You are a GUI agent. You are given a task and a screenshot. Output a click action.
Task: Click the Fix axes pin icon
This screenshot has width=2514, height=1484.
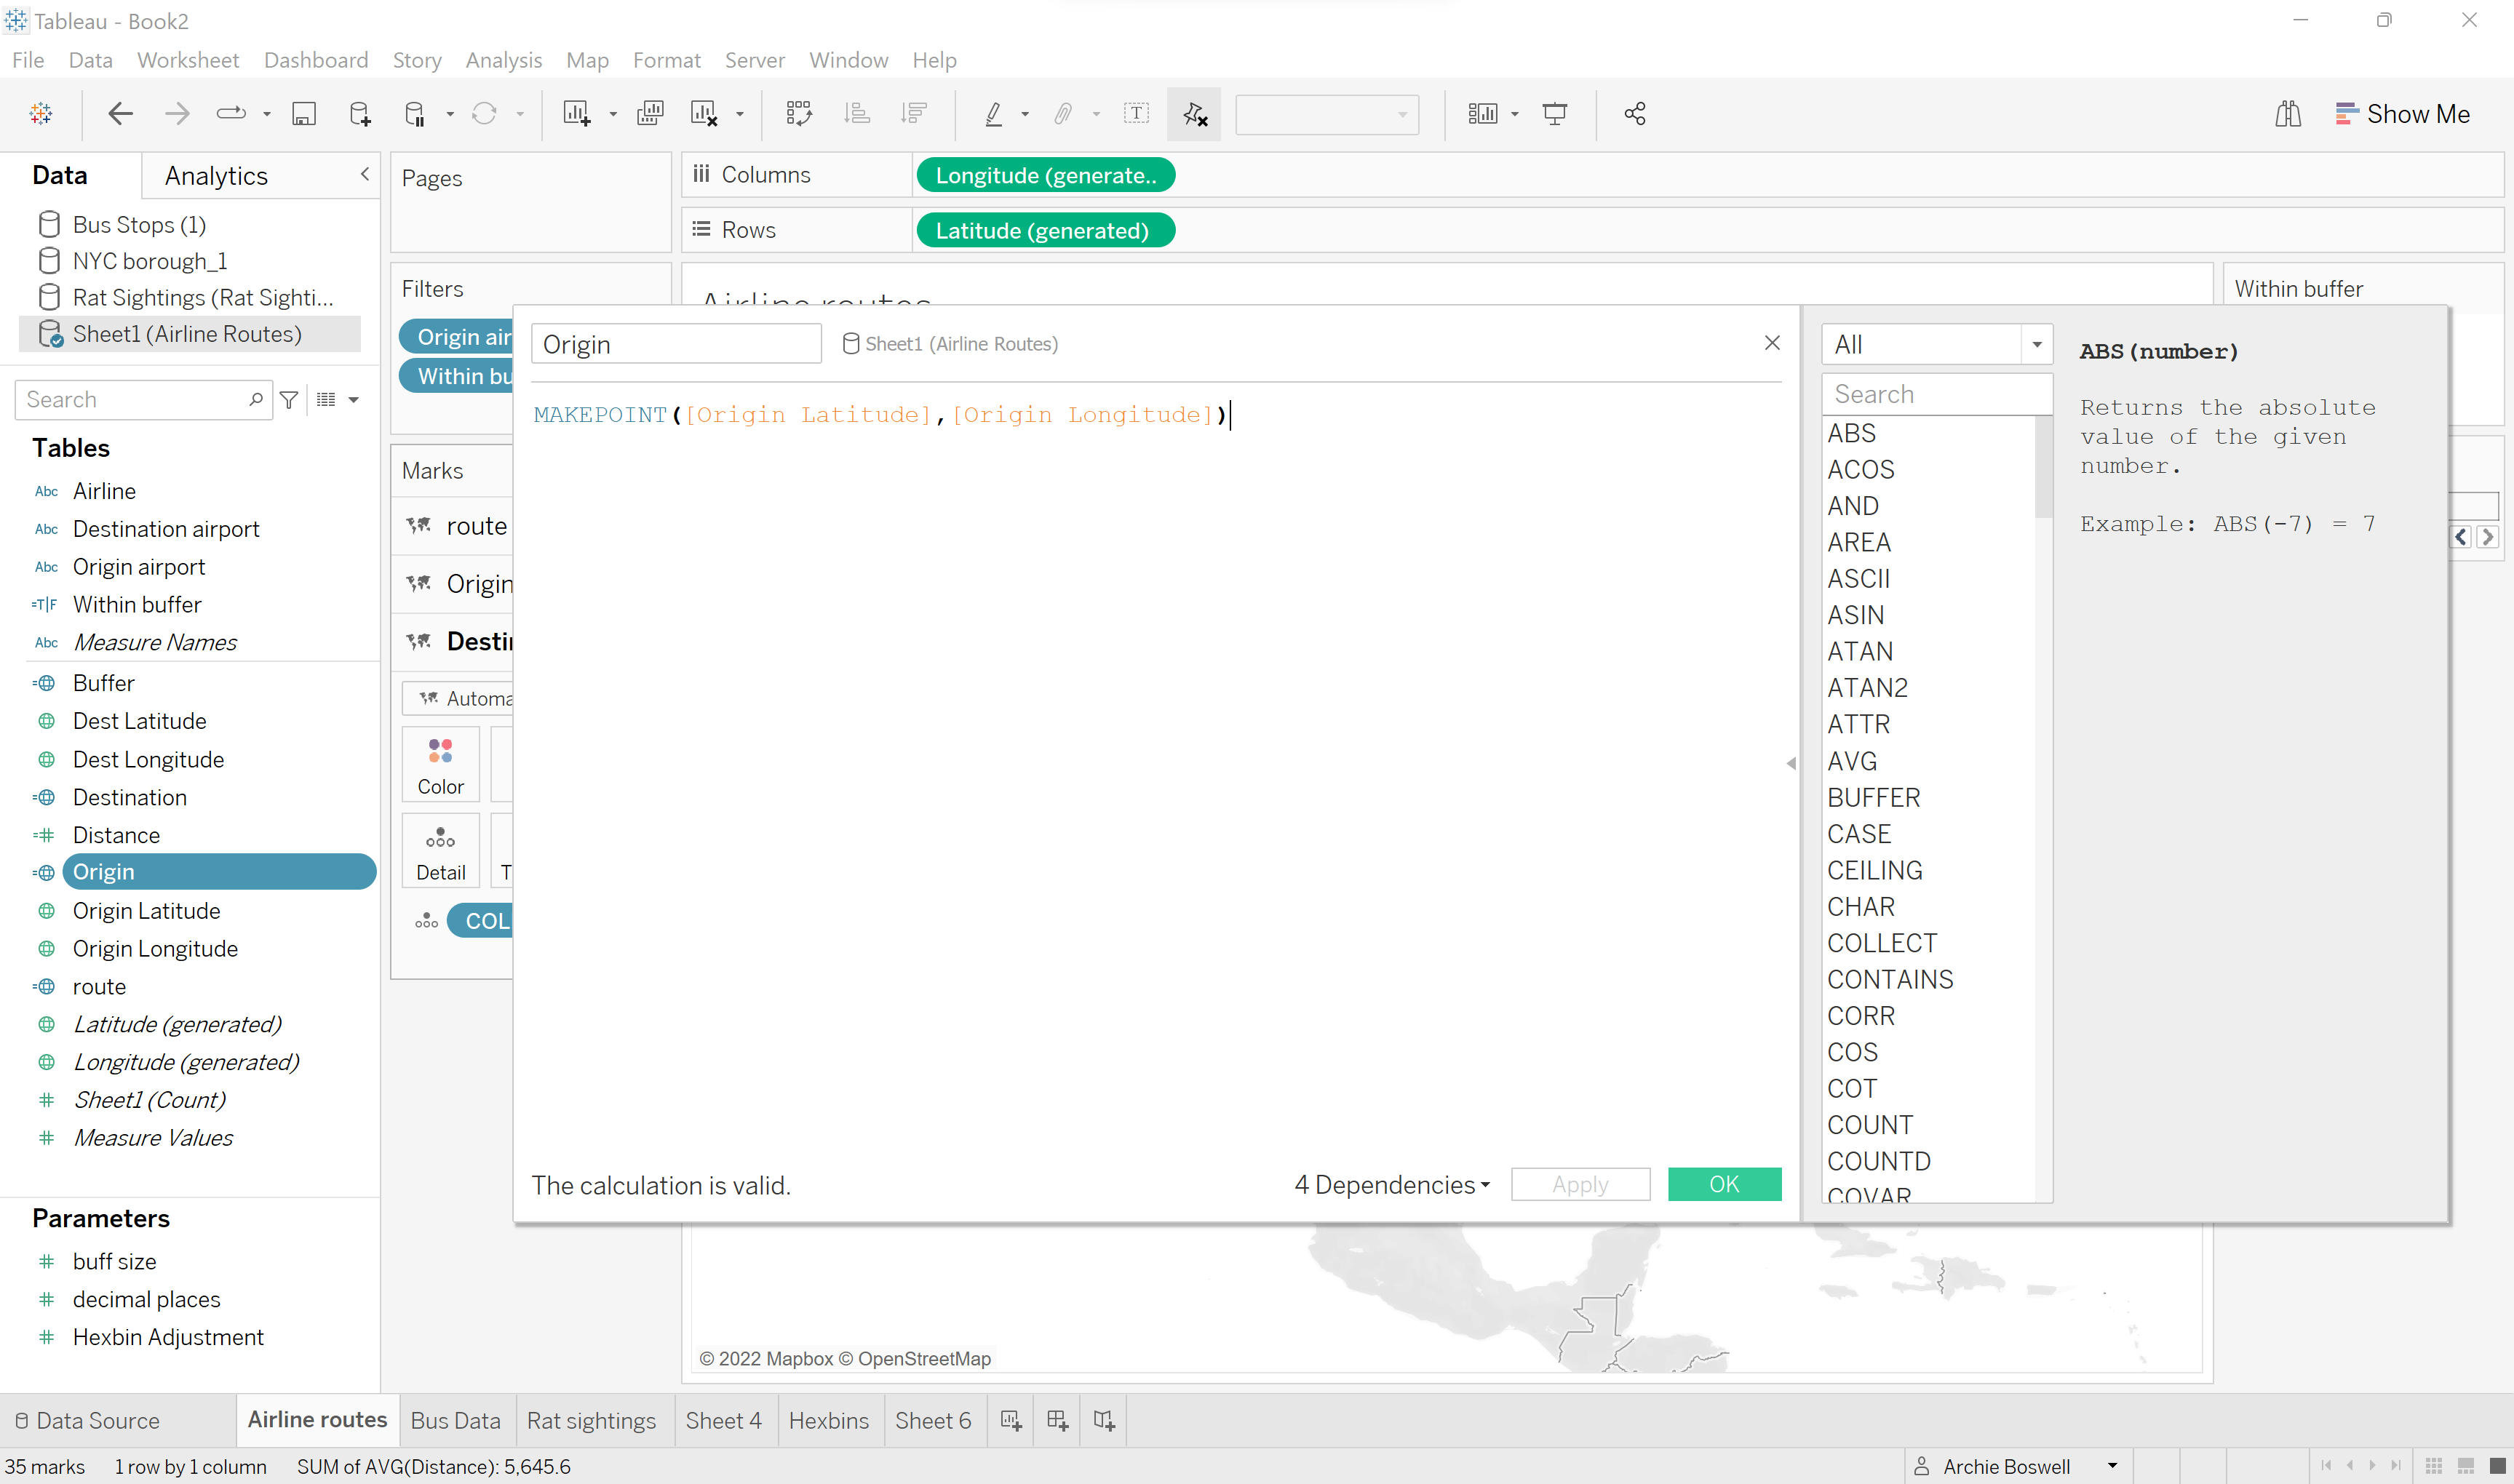(x=1194, y=114)
